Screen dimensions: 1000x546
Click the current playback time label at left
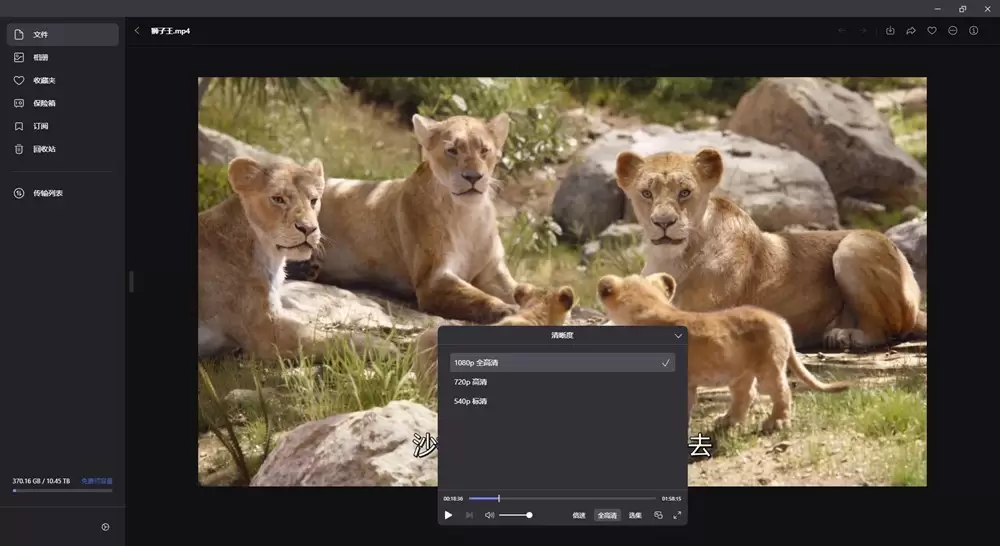[453, 499]
